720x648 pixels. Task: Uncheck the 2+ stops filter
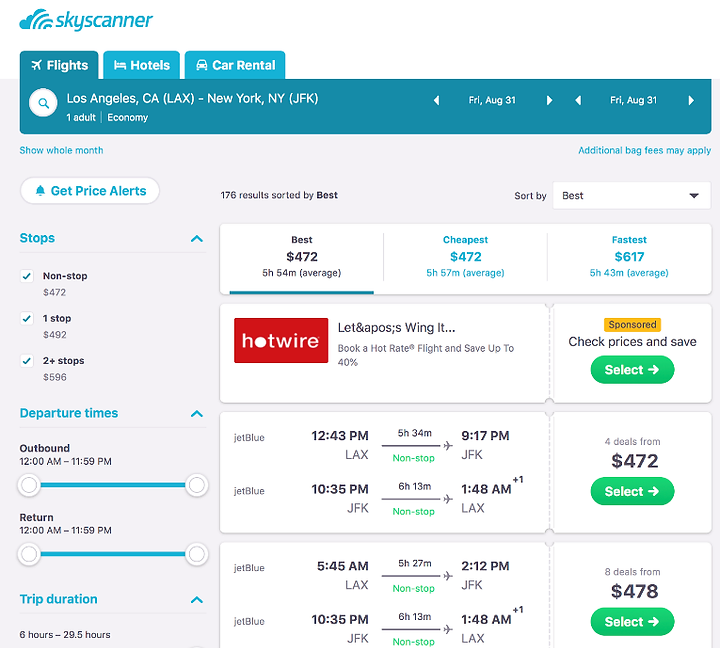pos(27,361)
